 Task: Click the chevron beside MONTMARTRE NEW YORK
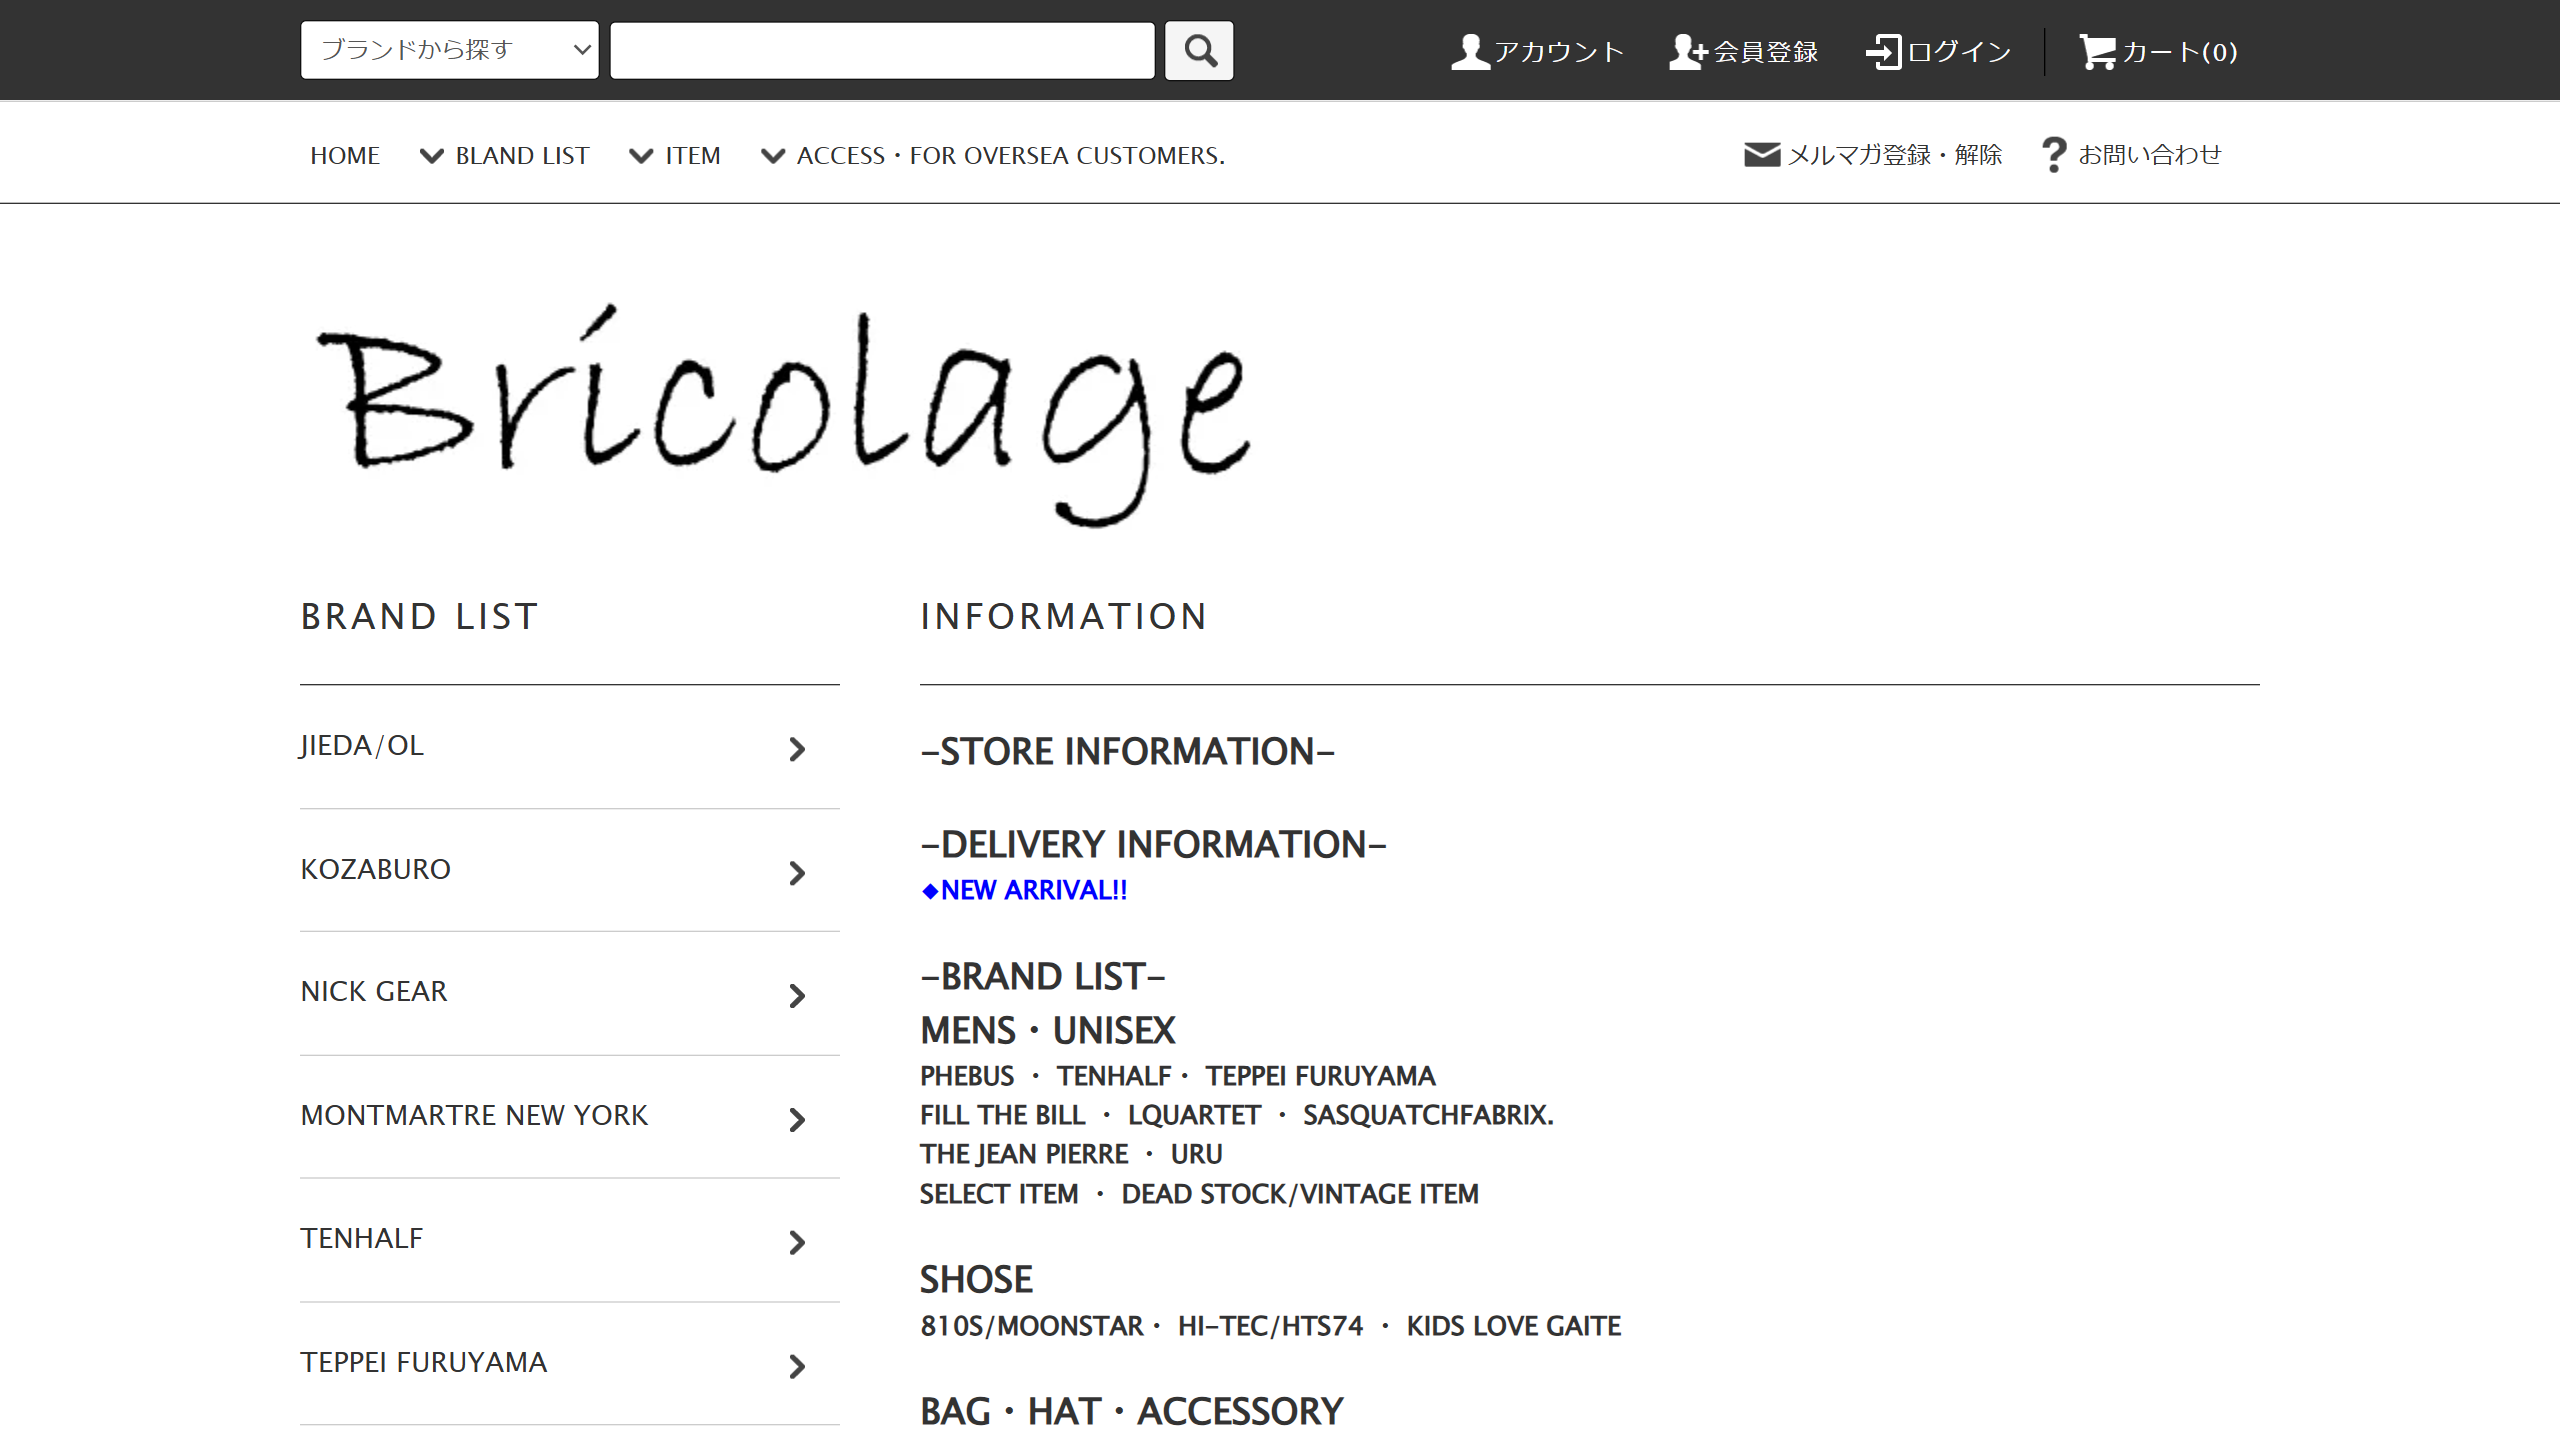(797, 1120)
